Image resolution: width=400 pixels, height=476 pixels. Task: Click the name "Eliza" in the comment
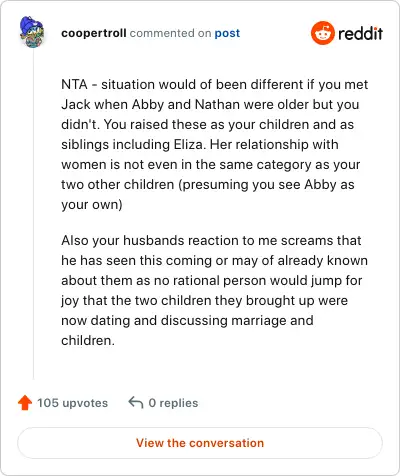click(188, 144)
